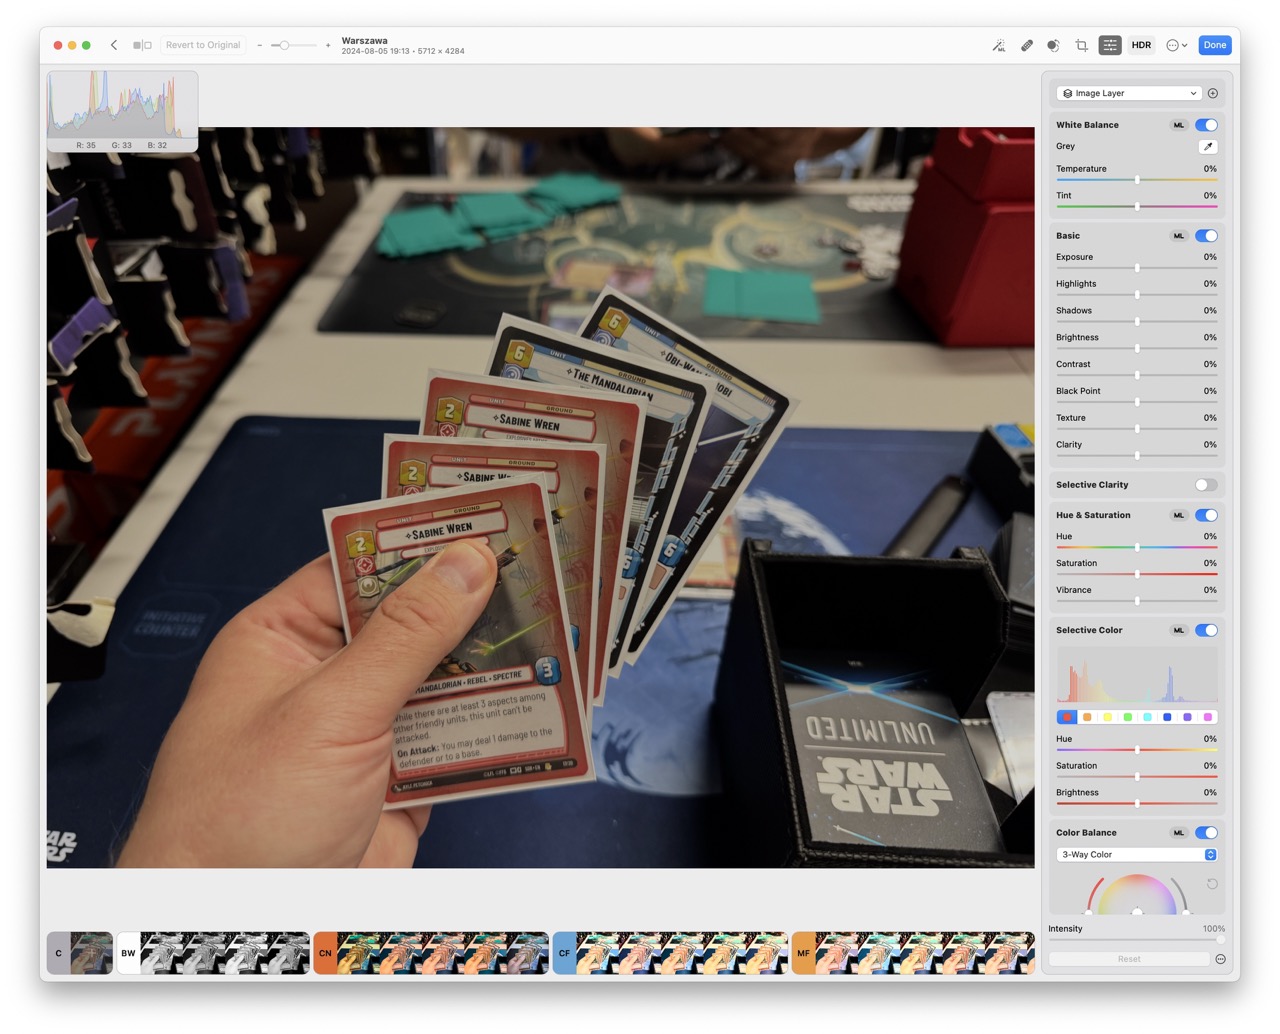
Task: Toggle Selective Color switch
Action: click(x=1206, y=630)
